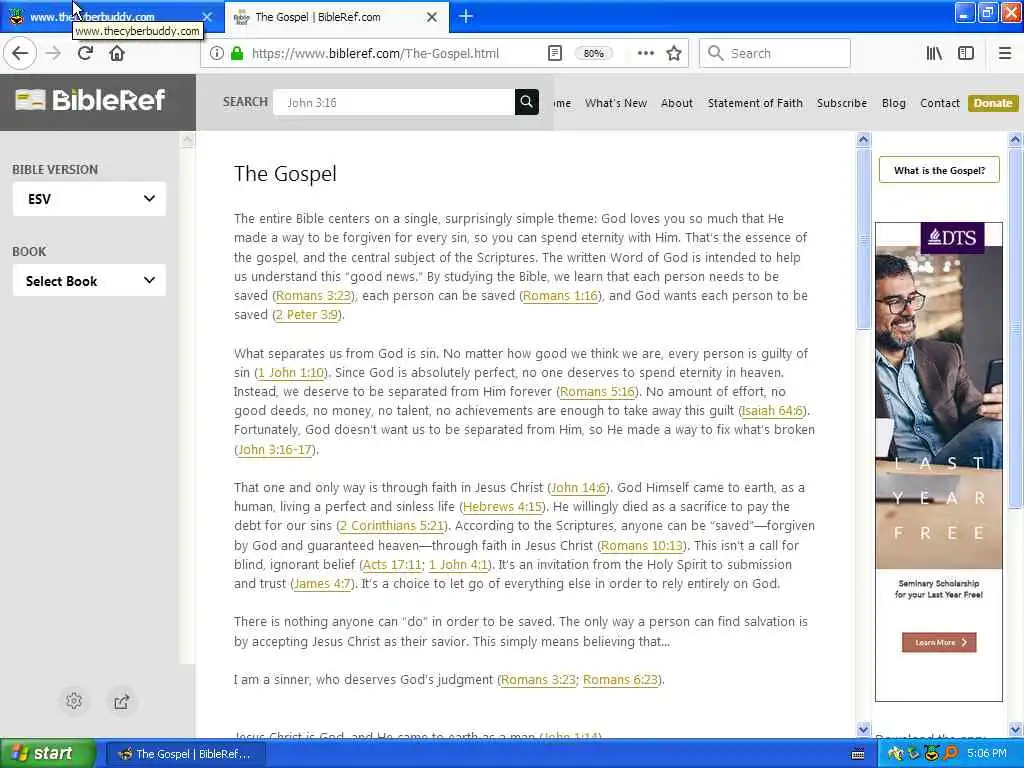1024x768 pixels.
Task: Select The Gospel | BibleRef.com tab
Action: [x=336, y=17]
